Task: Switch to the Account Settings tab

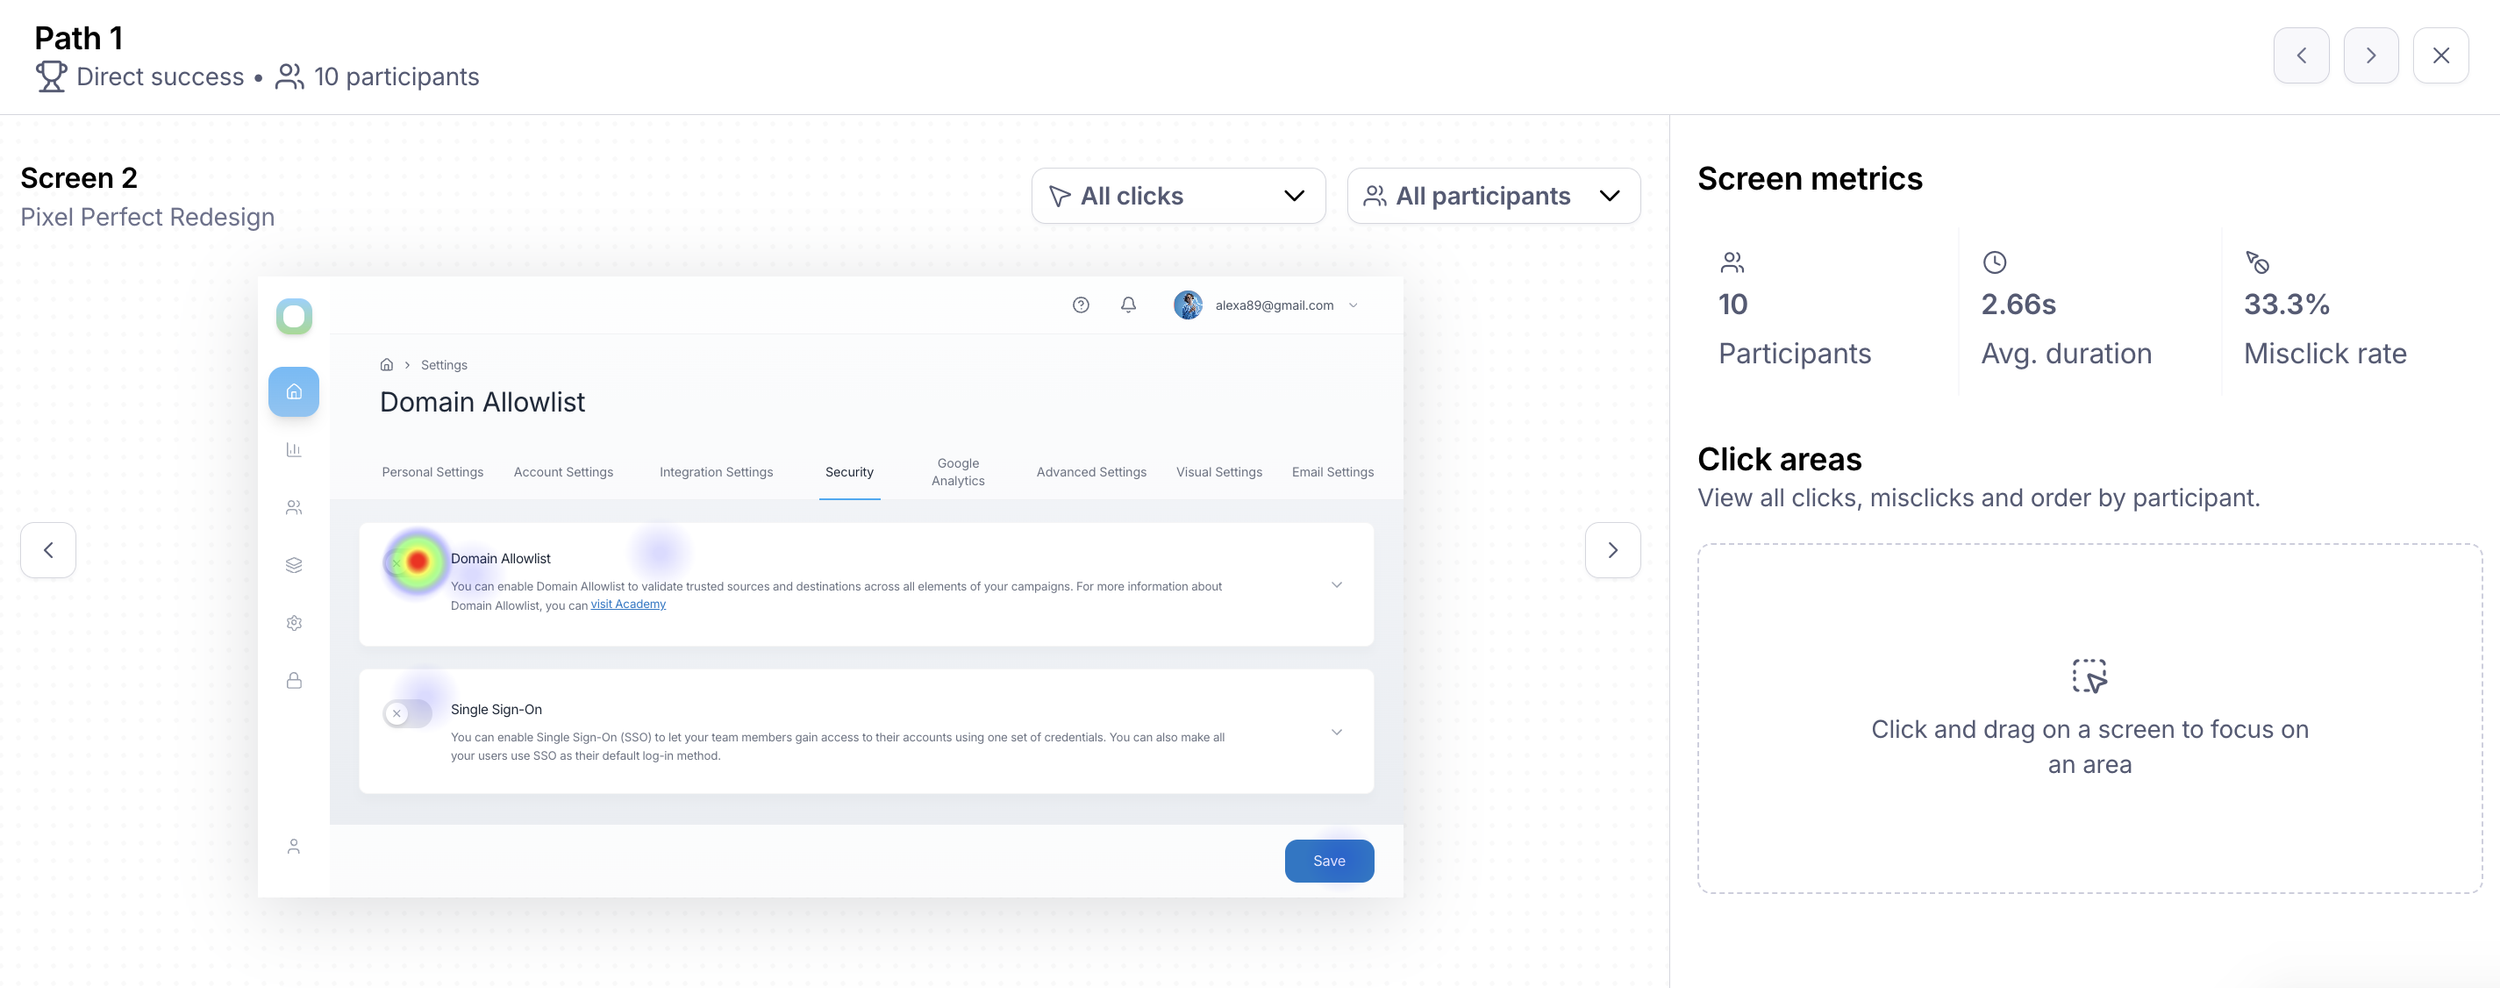Action: coord(563,472)
